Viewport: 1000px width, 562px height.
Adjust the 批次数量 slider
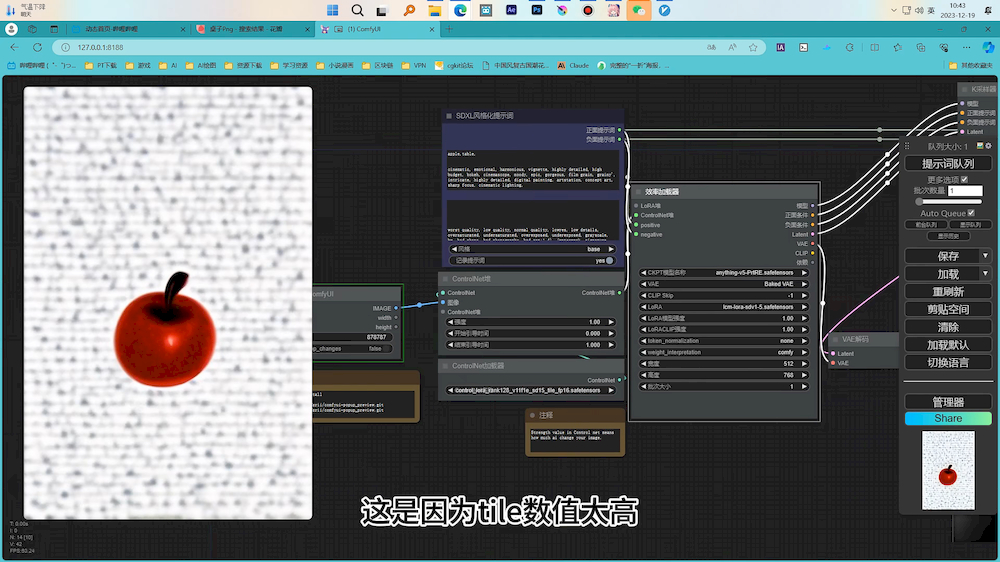click(x=921, y=201)
